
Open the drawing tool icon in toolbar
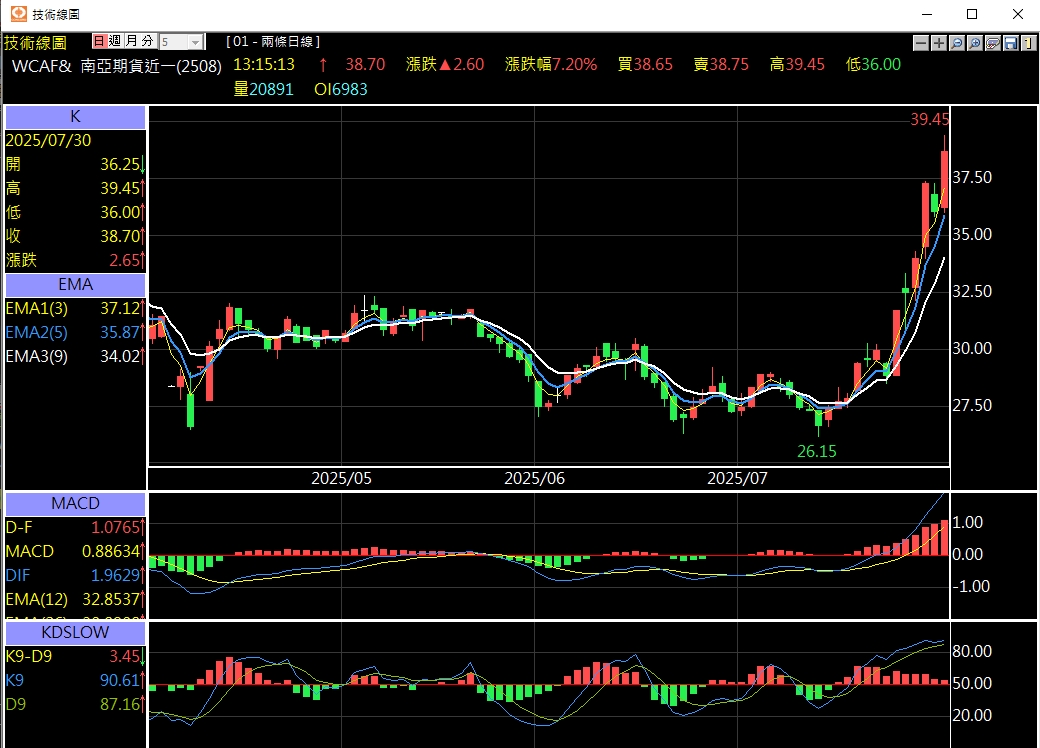click(992, 43)
